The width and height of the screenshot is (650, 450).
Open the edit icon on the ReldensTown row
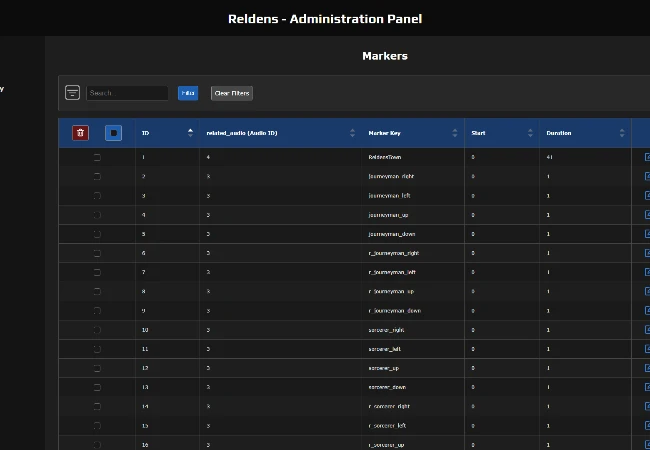tap(647, 157)
